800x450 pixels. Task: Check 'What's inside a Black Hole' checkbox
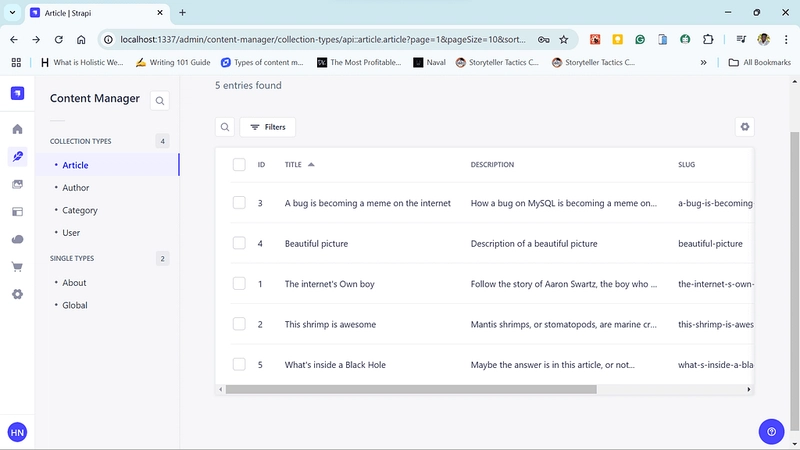click(239, 364)
